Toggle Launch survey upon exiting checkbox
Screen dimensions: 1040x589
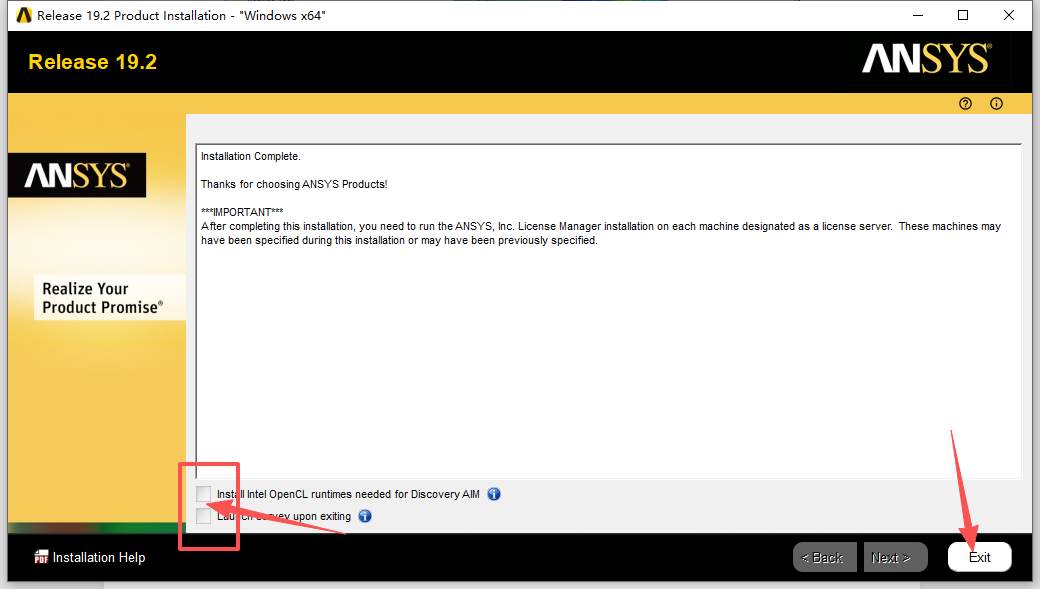tap(205, 516)
